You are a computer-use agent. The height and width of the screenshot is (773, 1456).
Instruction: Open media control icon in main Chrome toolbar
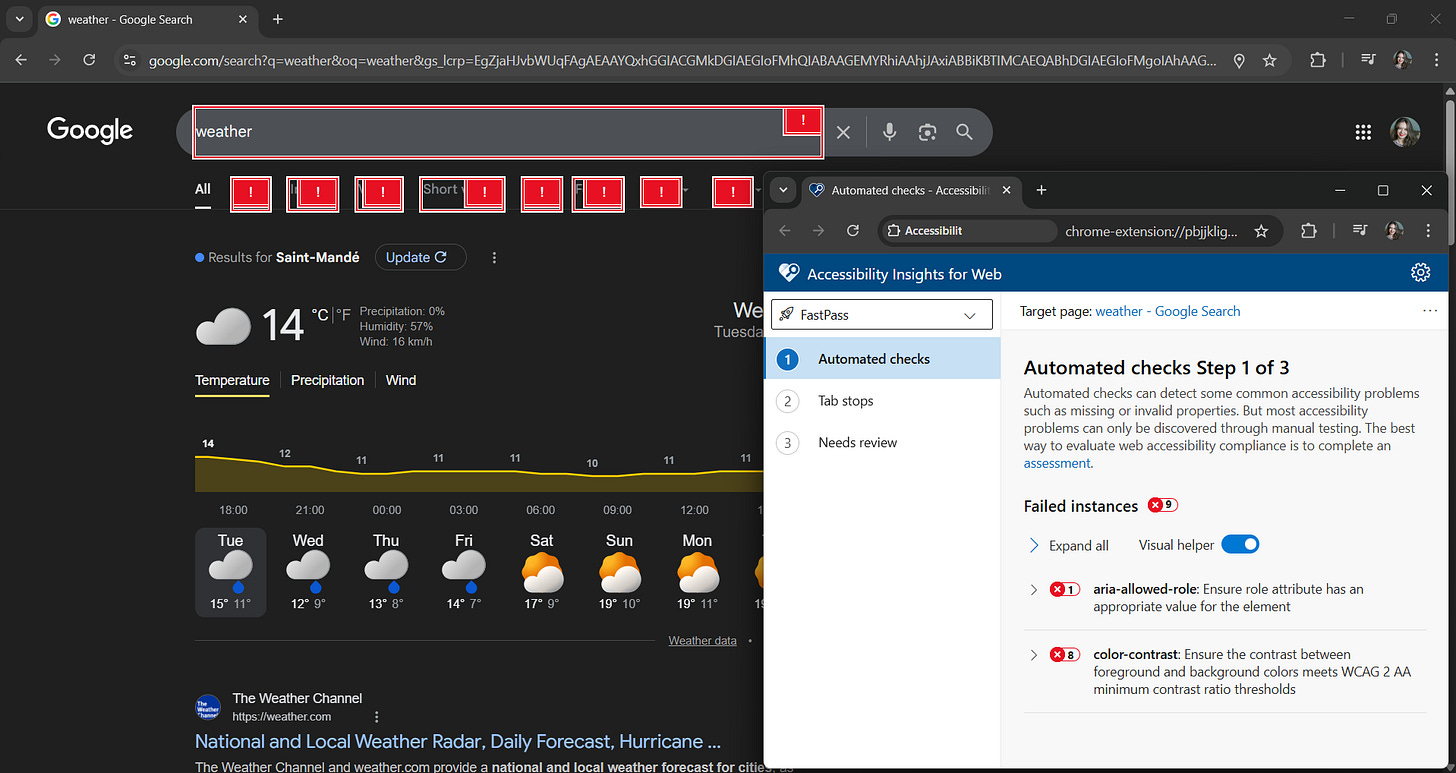tap(1369, 60)
